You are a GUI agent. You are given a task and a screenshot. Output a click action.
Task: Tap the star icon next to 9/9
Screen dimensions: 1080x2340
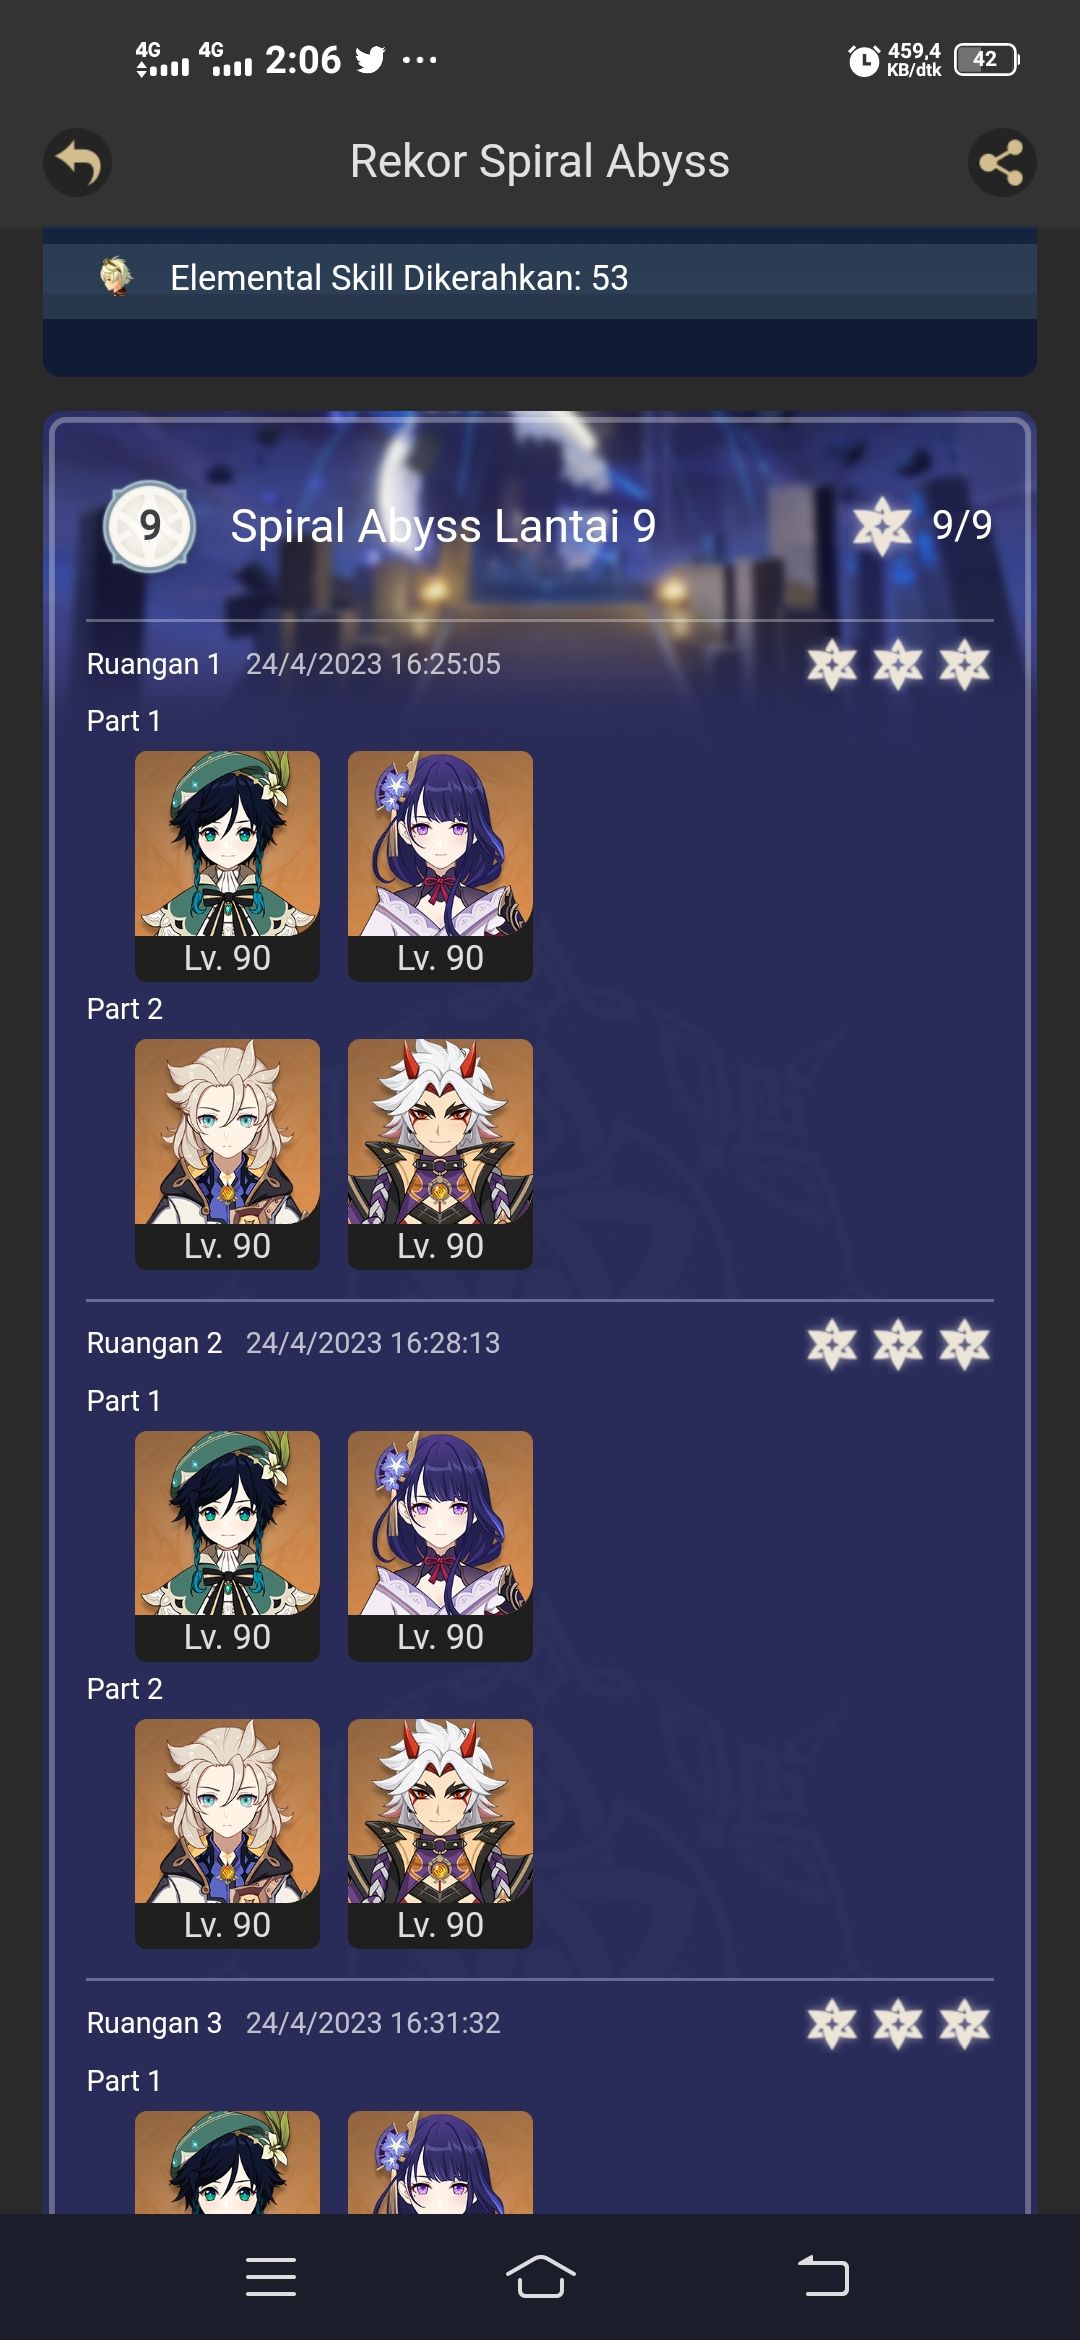click(x=882, y=526)
